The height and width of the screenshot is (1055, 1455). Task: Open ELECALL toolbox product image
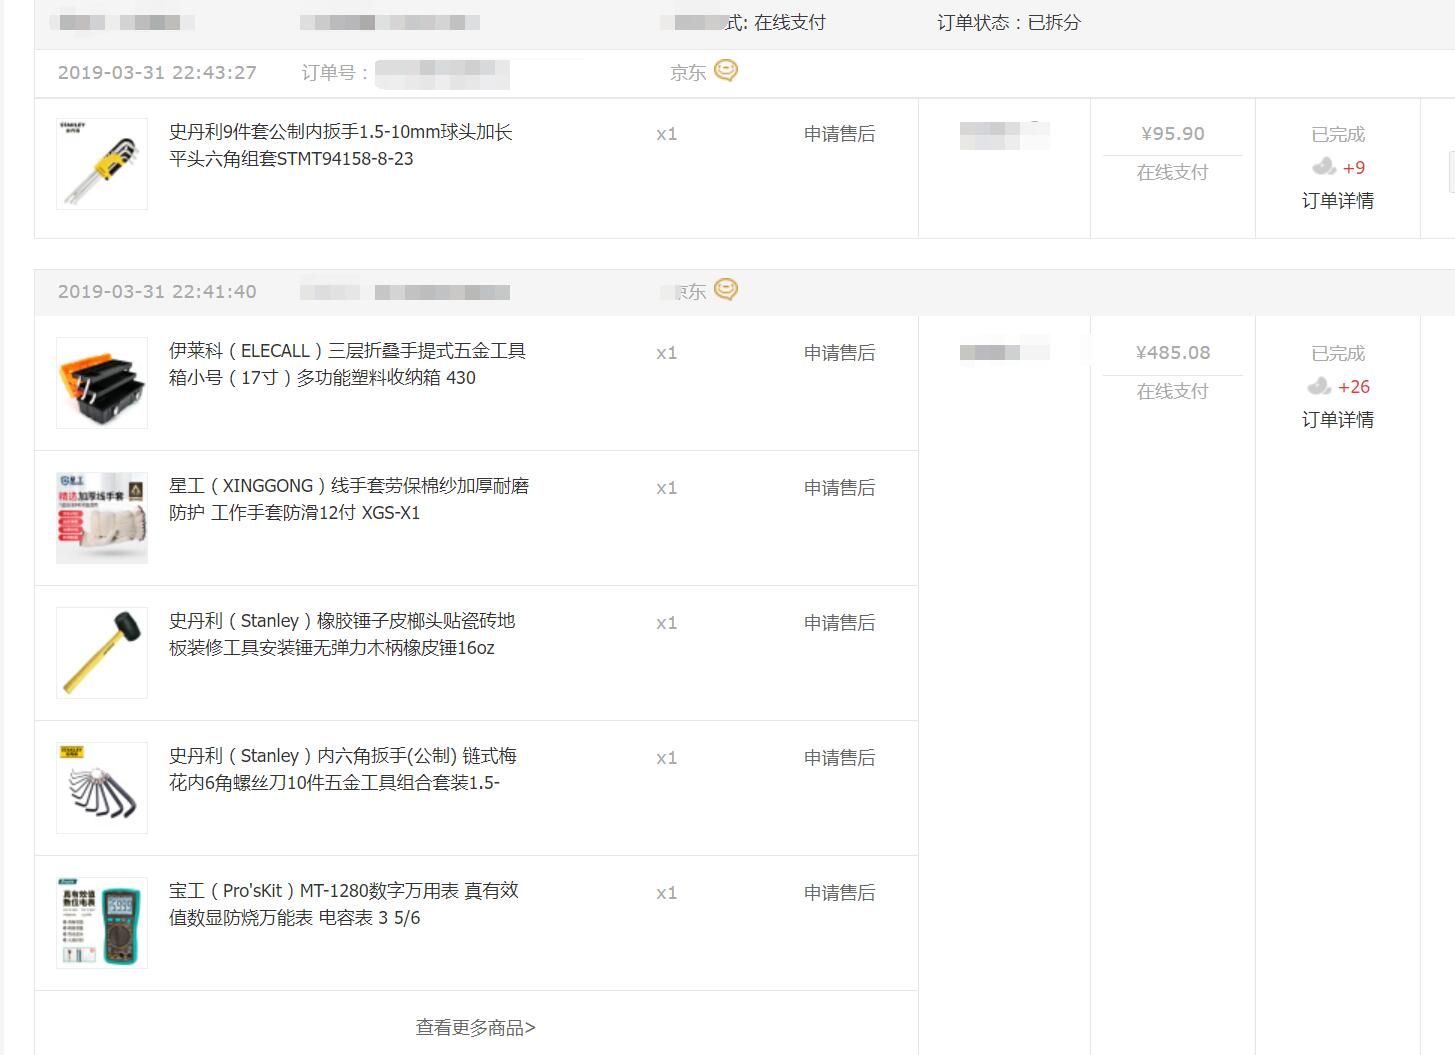[x=102, y=383]
